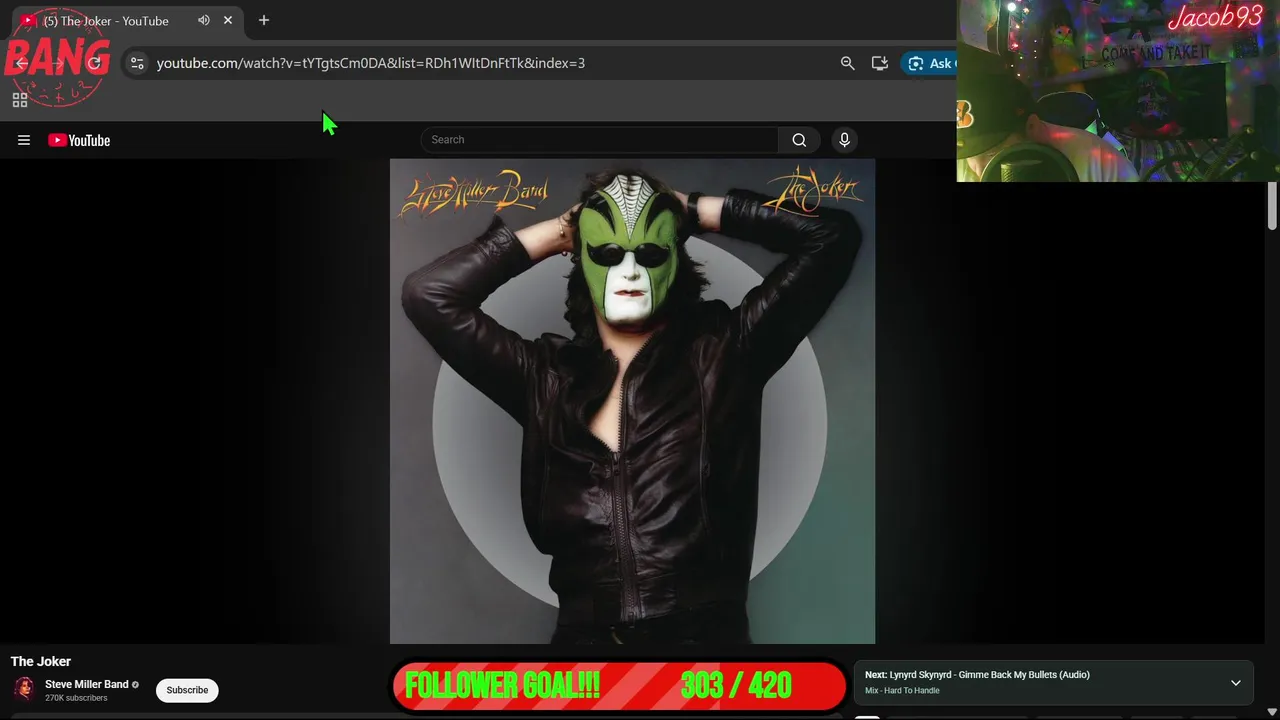Click the YouTube search magnifier button
1280x720 pixels.
point(799,140)
